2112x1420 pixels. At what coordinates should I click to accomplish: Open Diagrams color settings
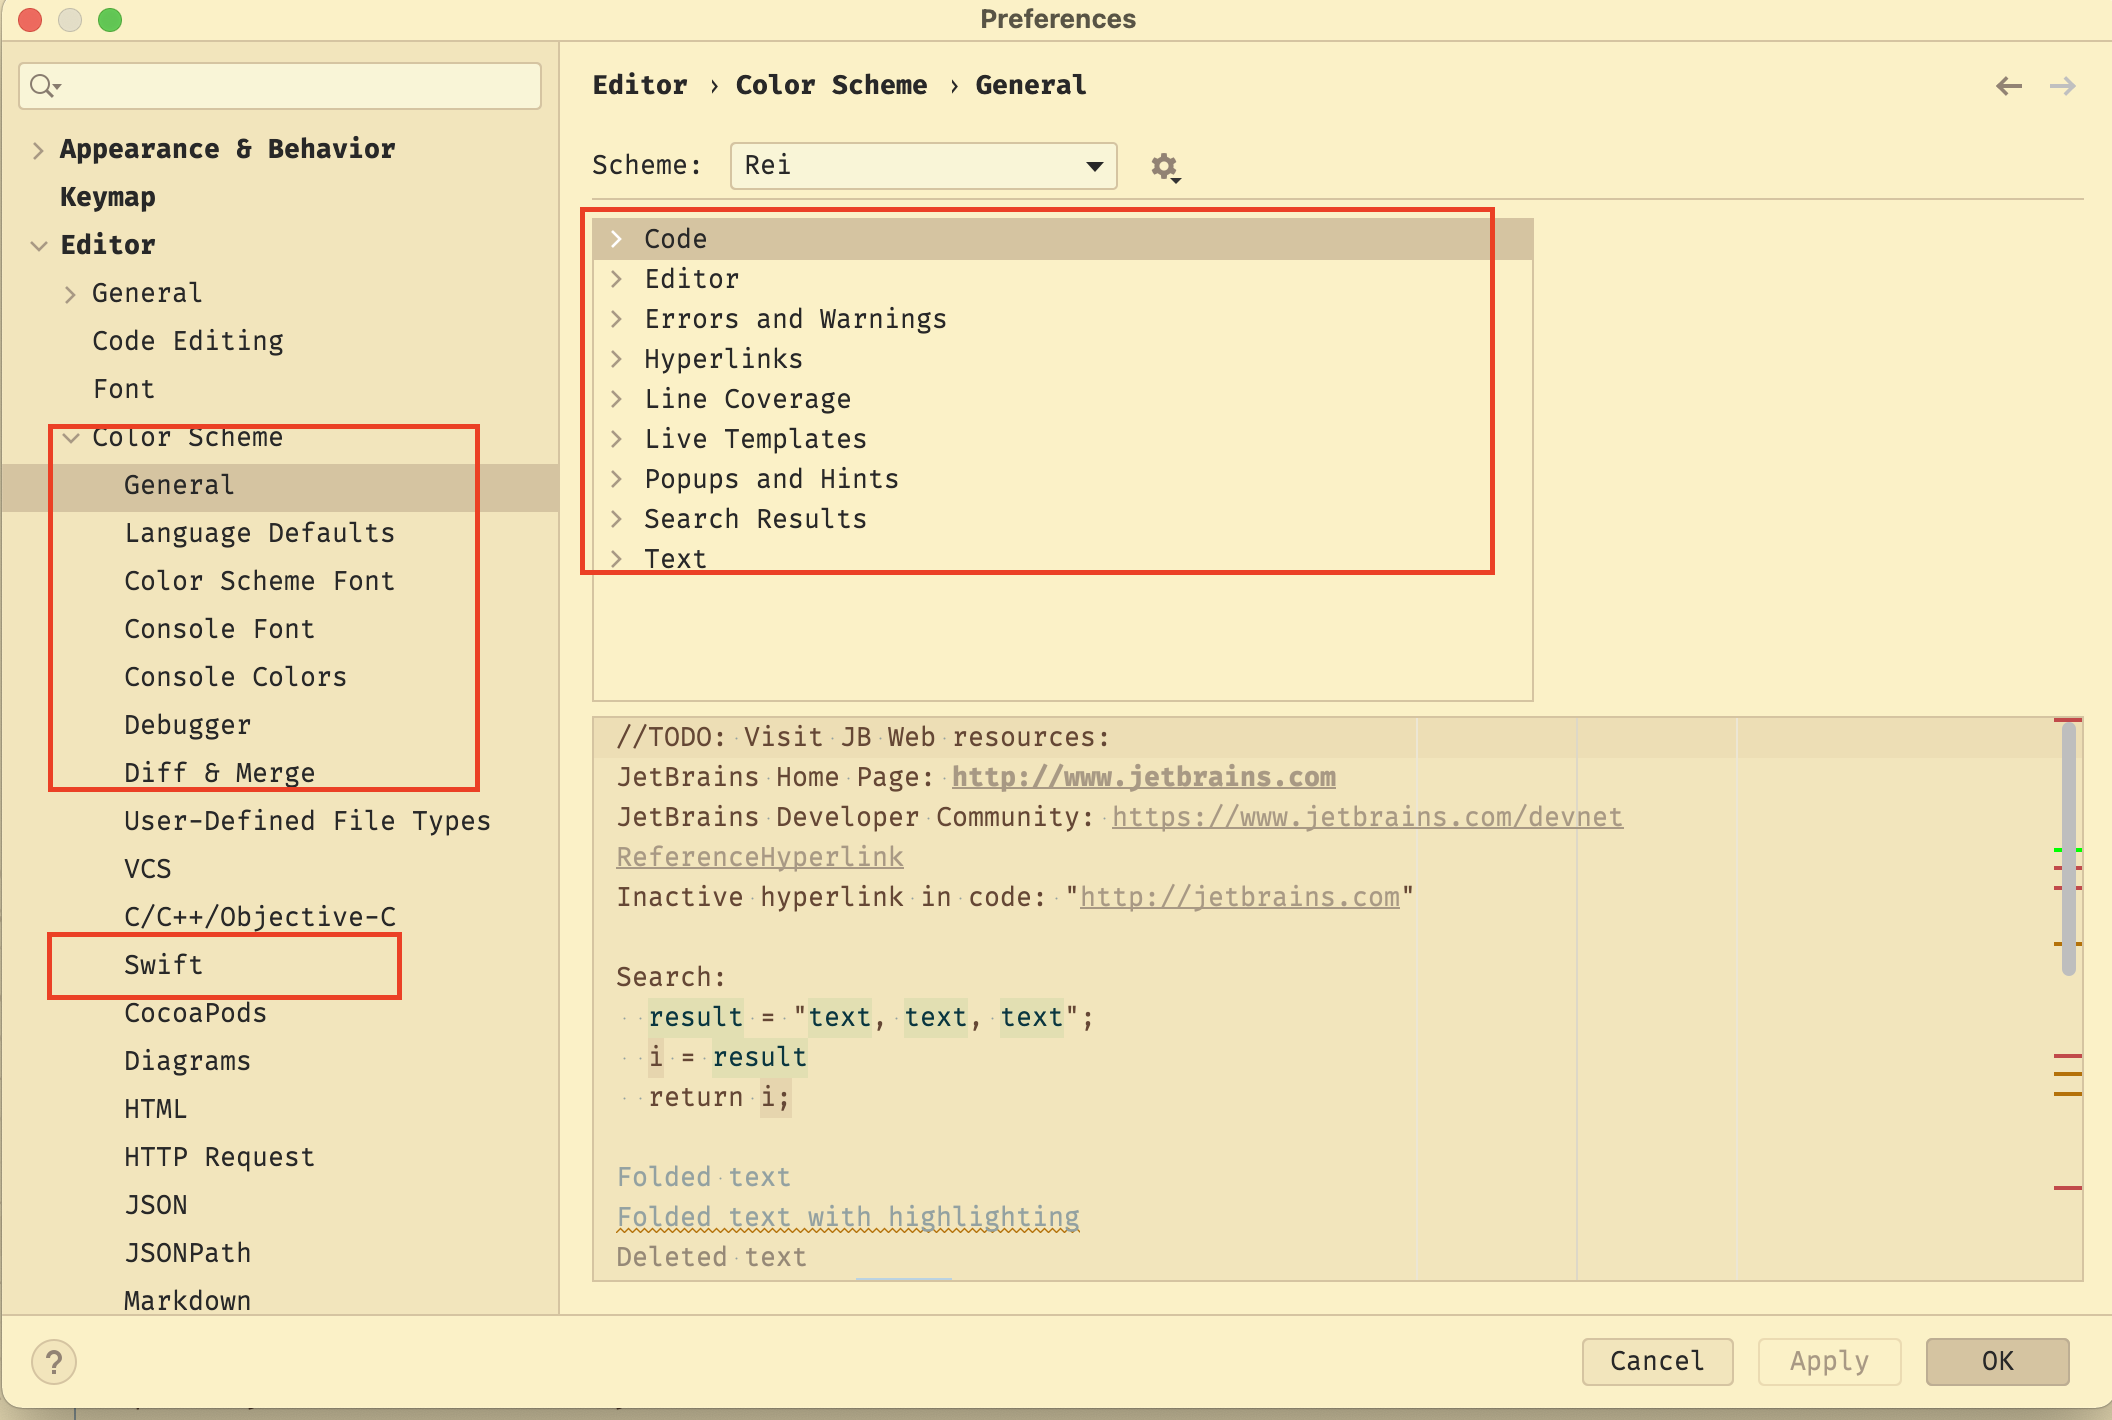(x=188, y=1061)
